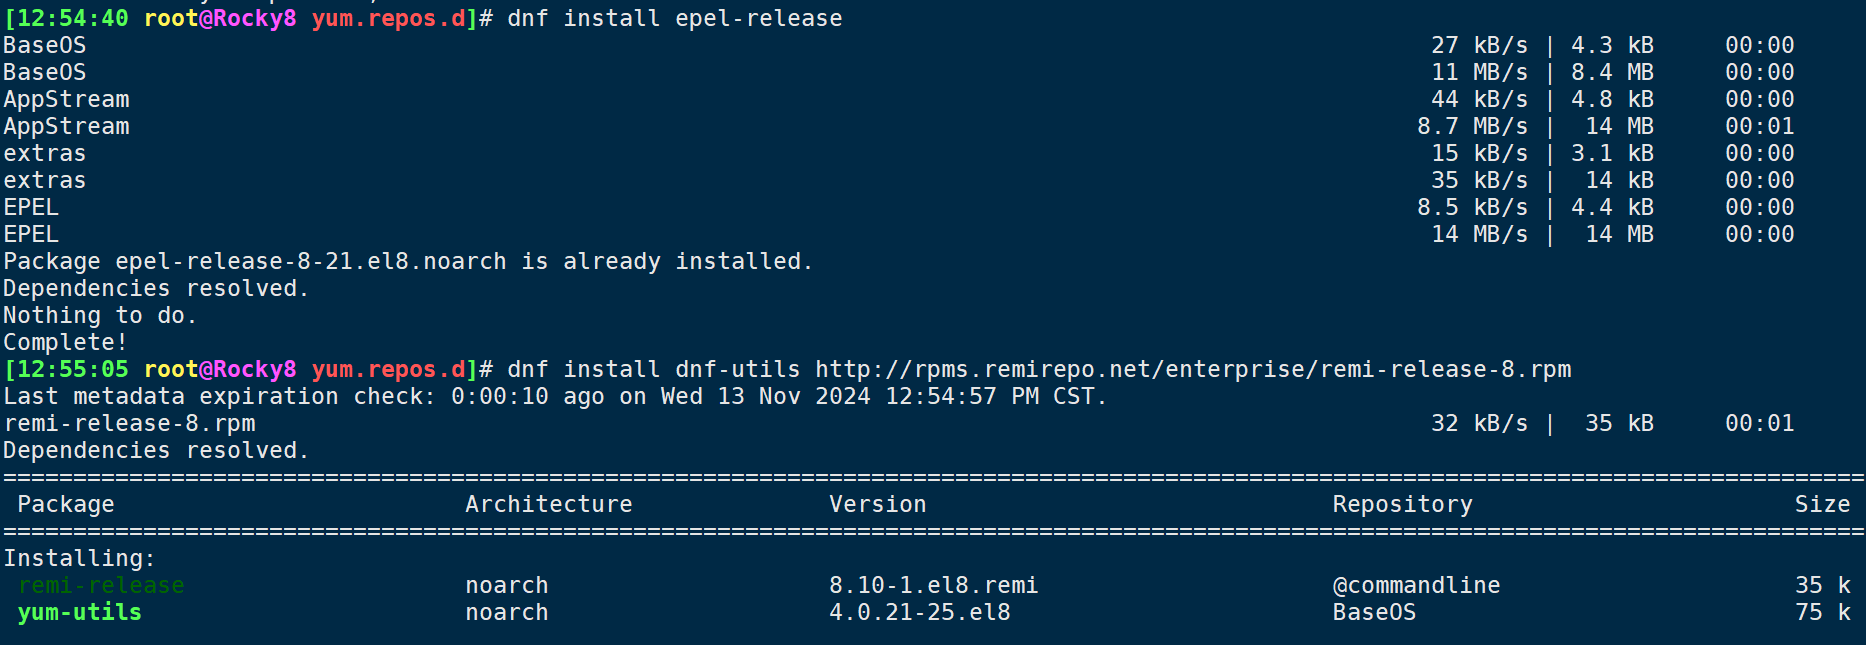Image resolution: width=1866 pixels, height=645 pixels.
Task: Click the remi-release-8.rpm URL in command
Action: point(1193,370)
